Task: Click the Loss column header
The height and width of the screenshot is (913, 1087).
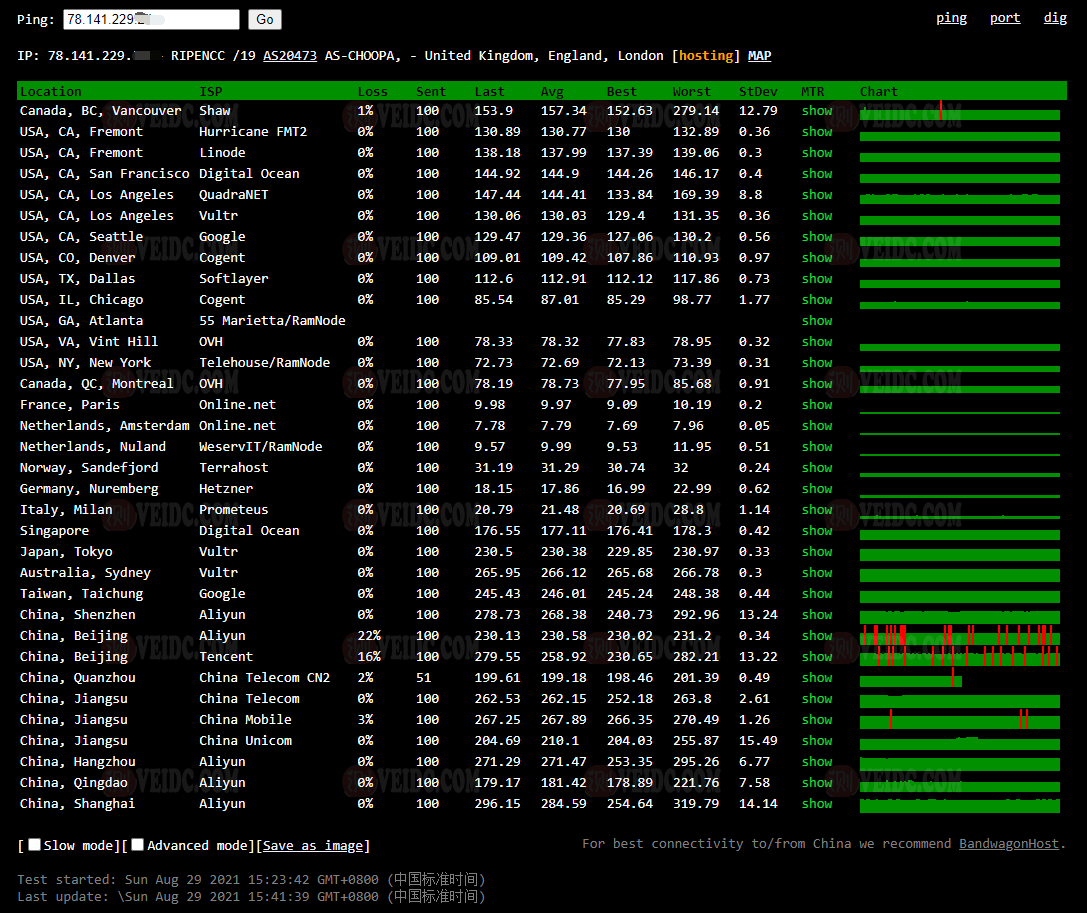Action: coord(372,92)
